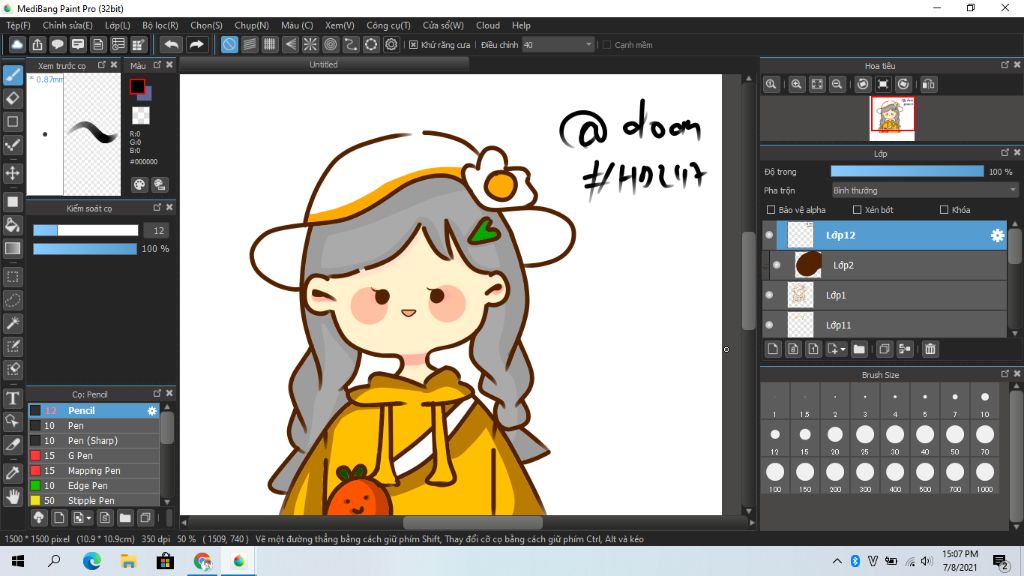The width and height of the screenshot is (1024, 576).
Task: Open Cloud menu
Action: click(x=488, y=25)
